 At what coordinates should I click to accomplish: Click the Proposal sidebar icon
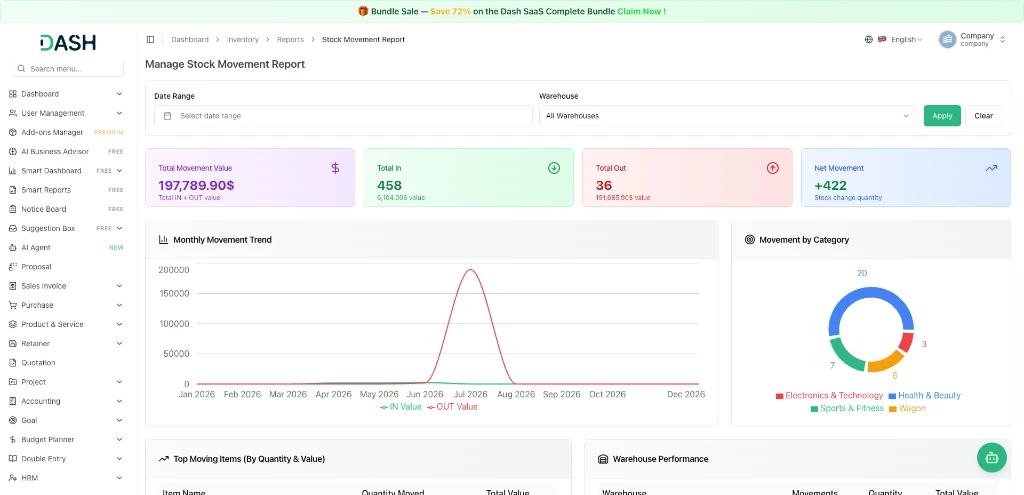[x=12, y=266]
